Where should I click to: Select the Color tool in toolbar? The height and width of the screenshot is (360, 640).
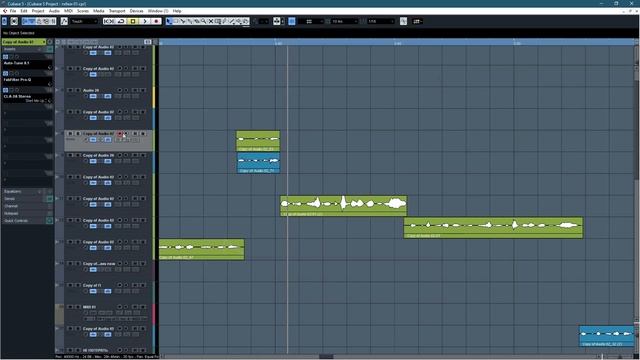(245, 21)
